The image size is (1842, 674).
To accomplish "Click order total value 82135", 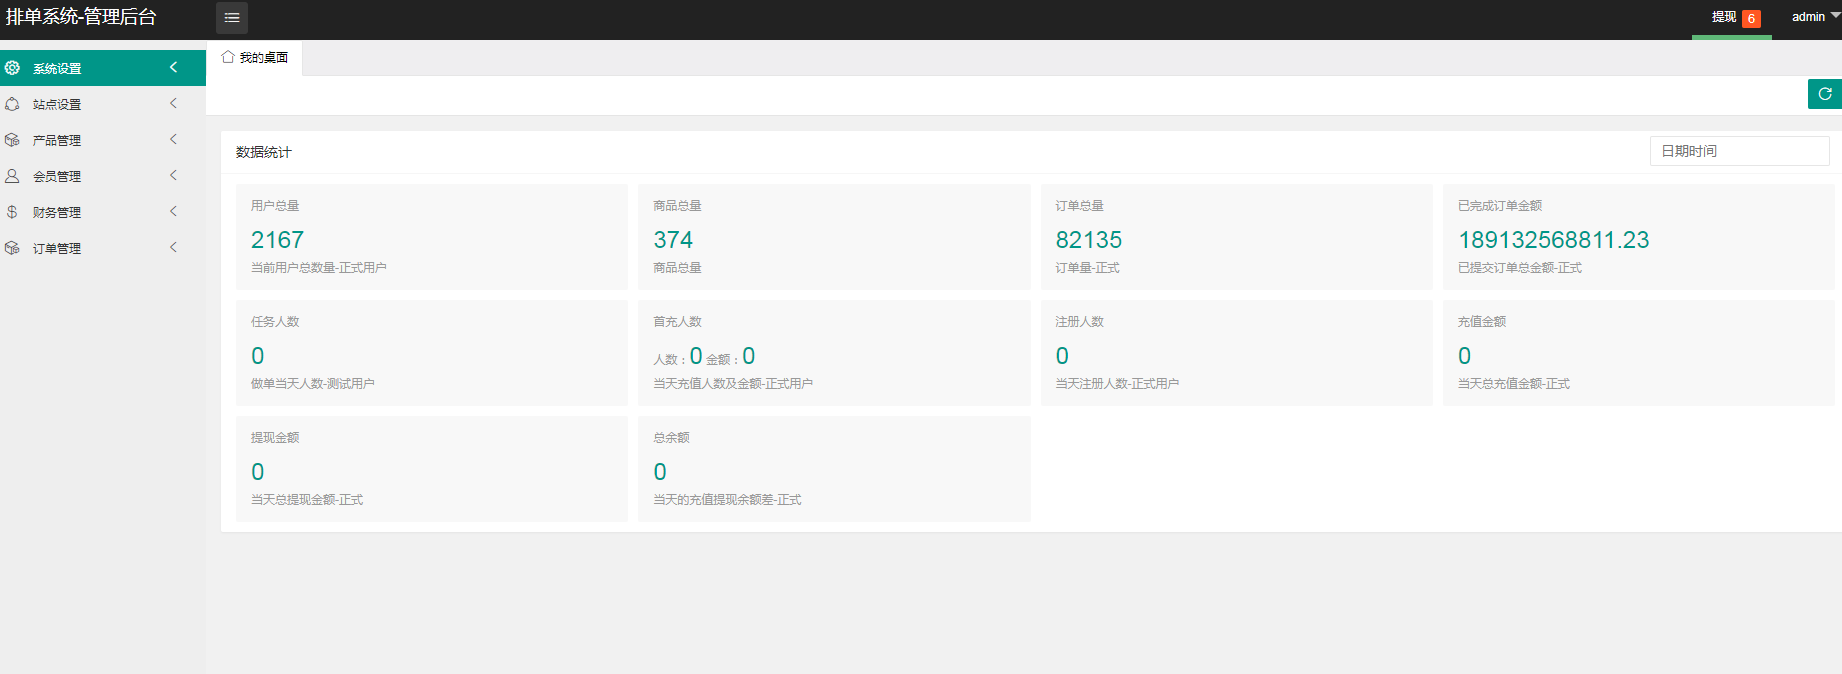I will point(1089,240).
